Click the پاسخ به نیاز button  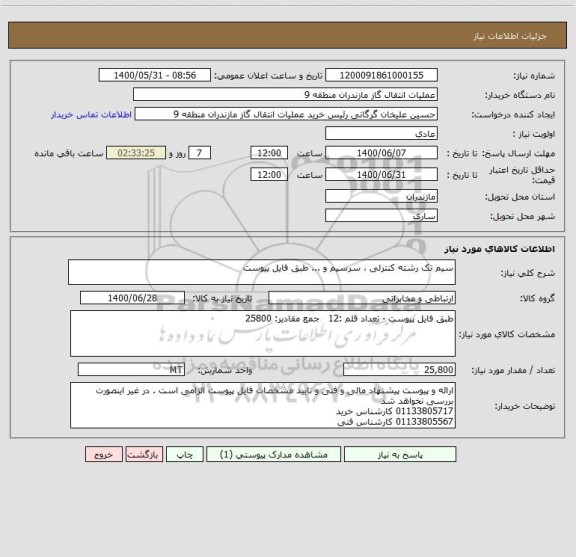coord(400,454)
